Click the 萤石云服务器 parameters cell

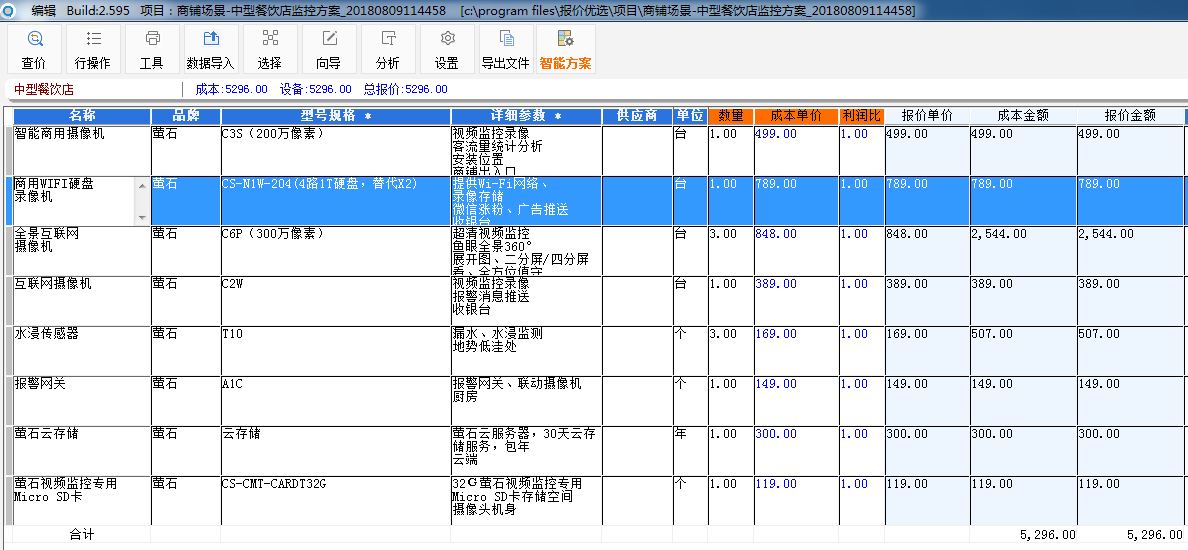click(x=527, y=451)
